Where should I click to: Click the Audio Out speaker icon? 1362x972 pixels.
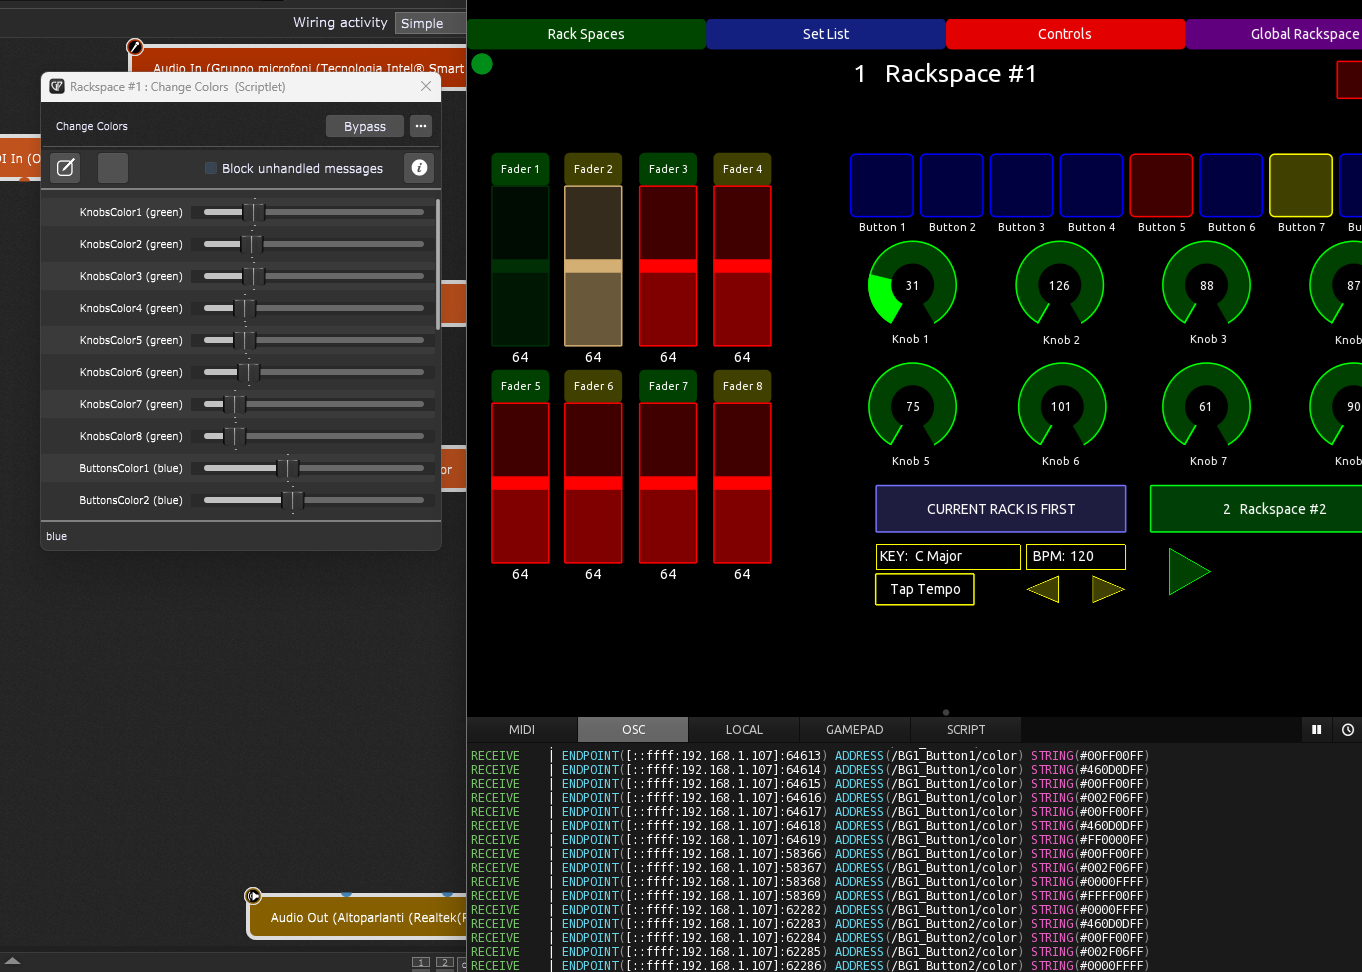pyautogui.click(x=253, y=896)
